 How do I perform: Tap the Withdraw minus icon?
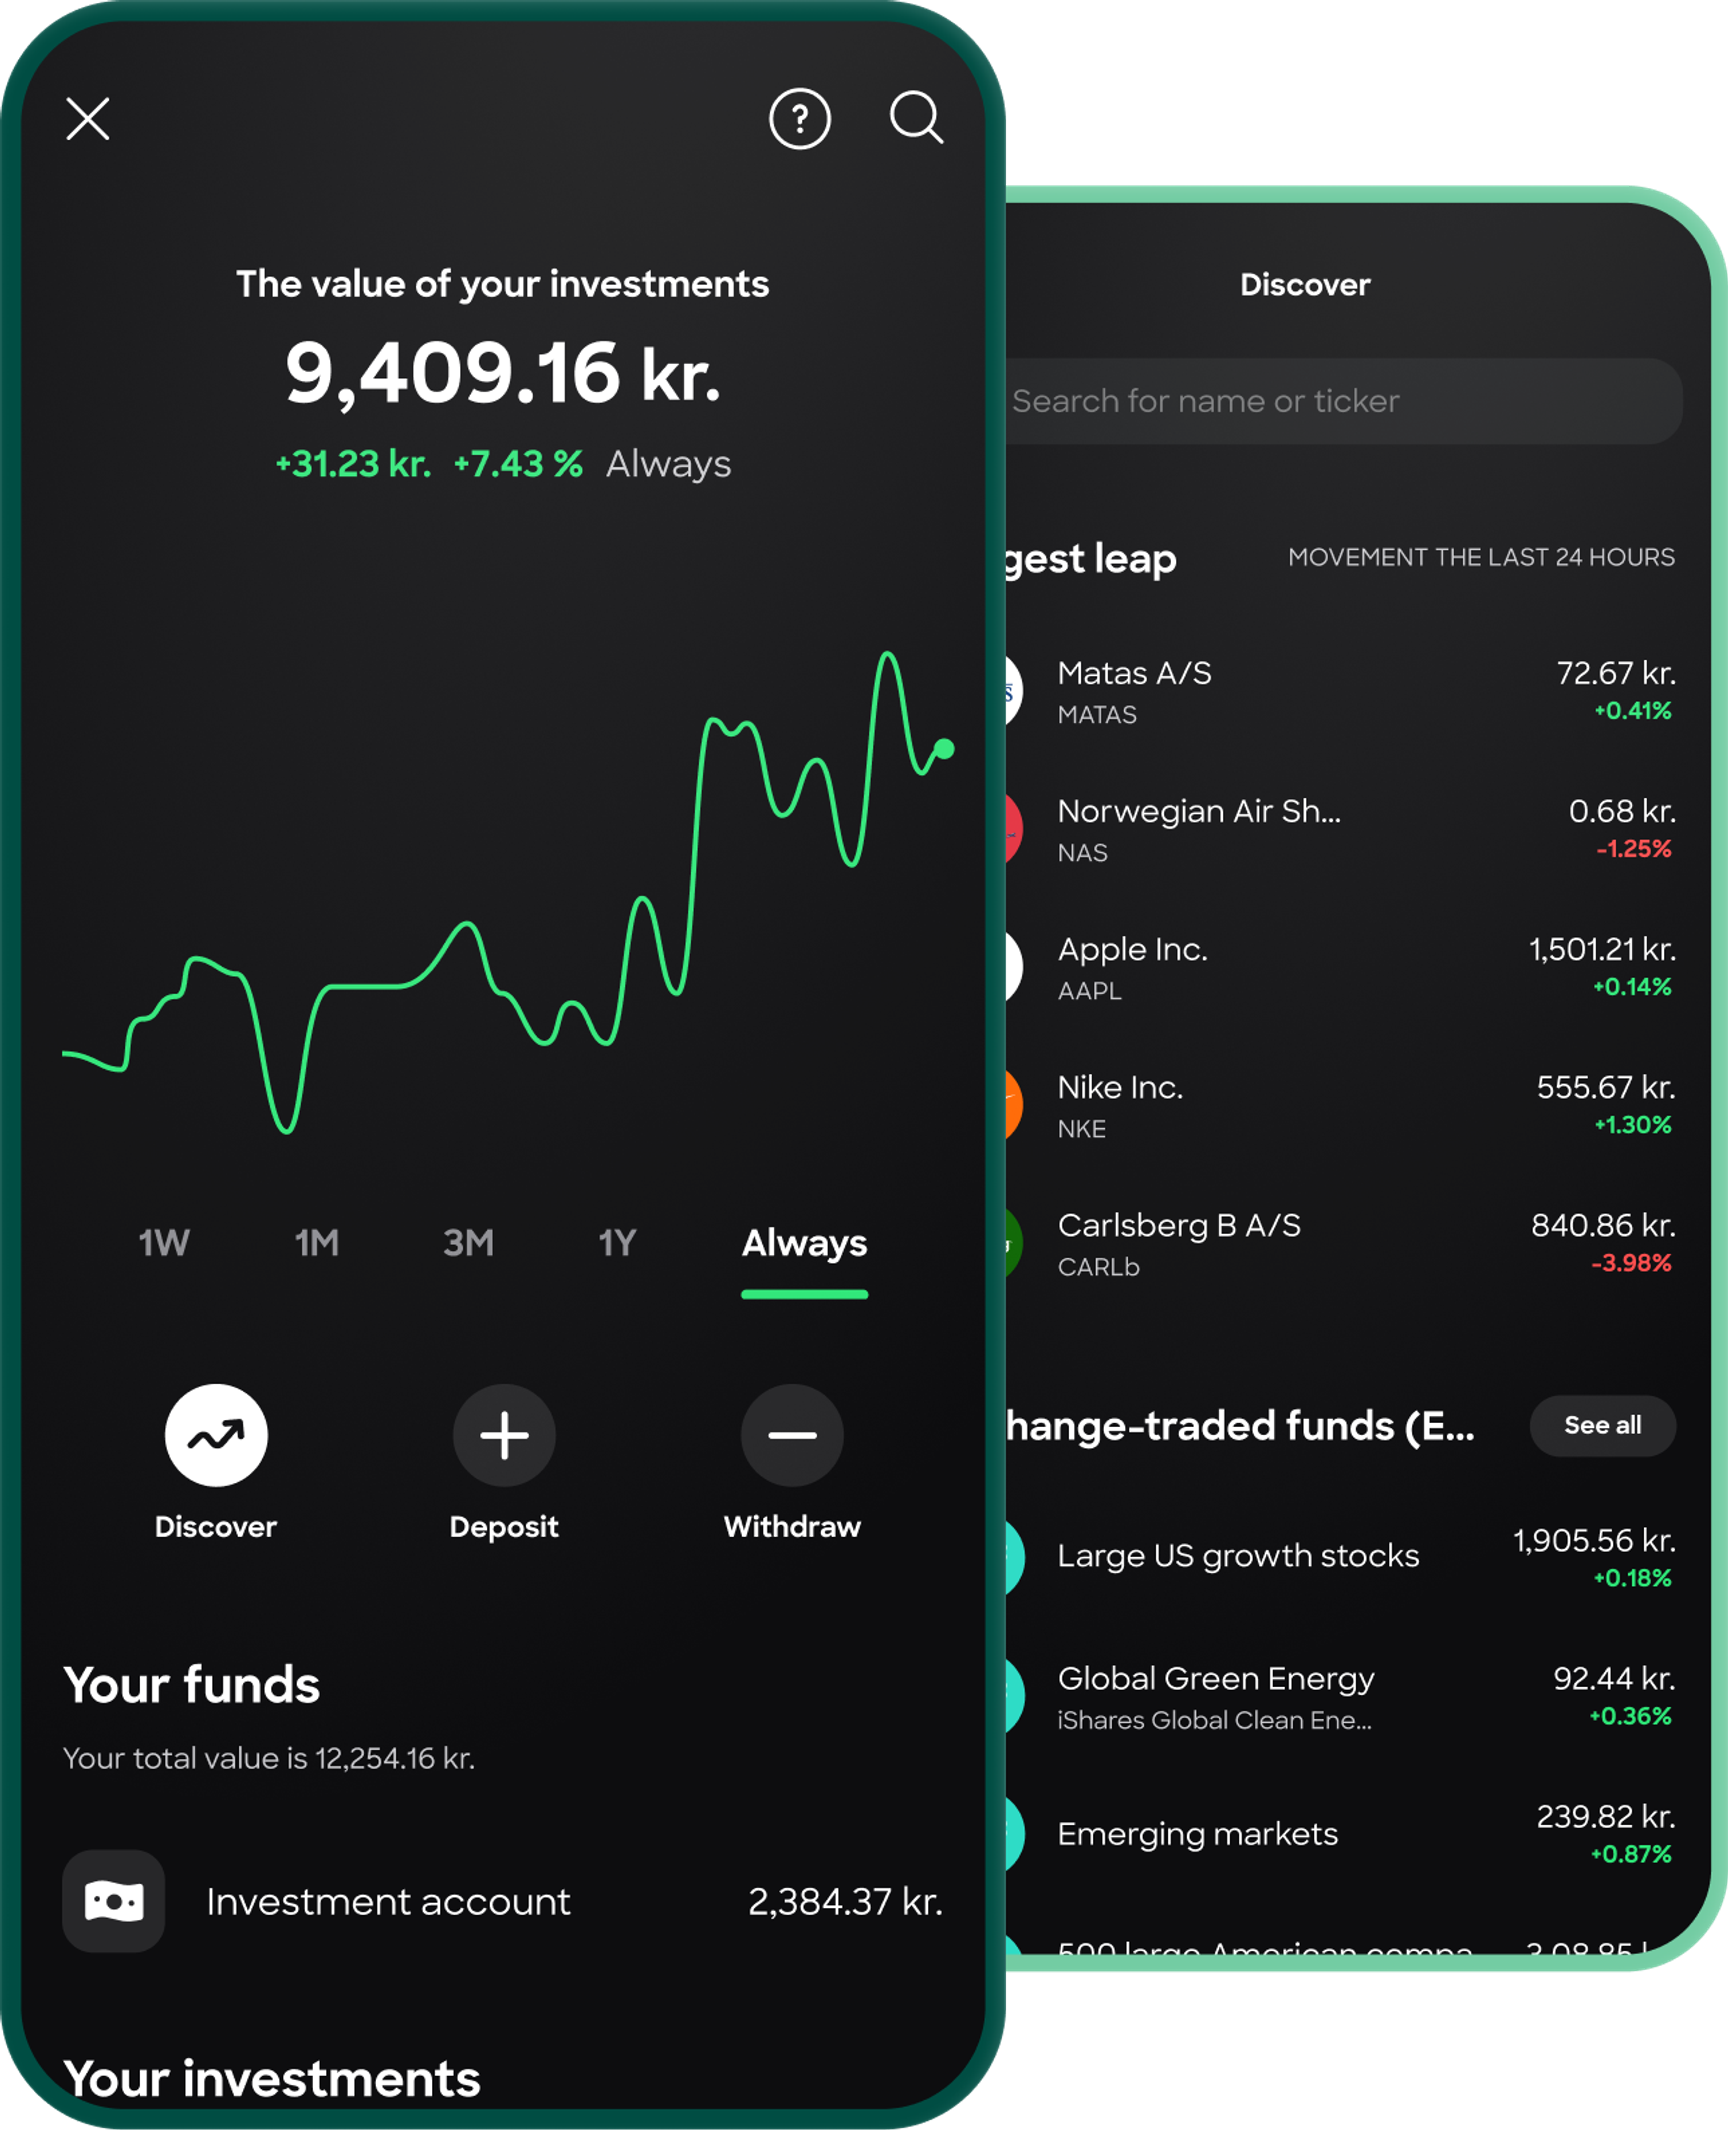pos(792,1435)
